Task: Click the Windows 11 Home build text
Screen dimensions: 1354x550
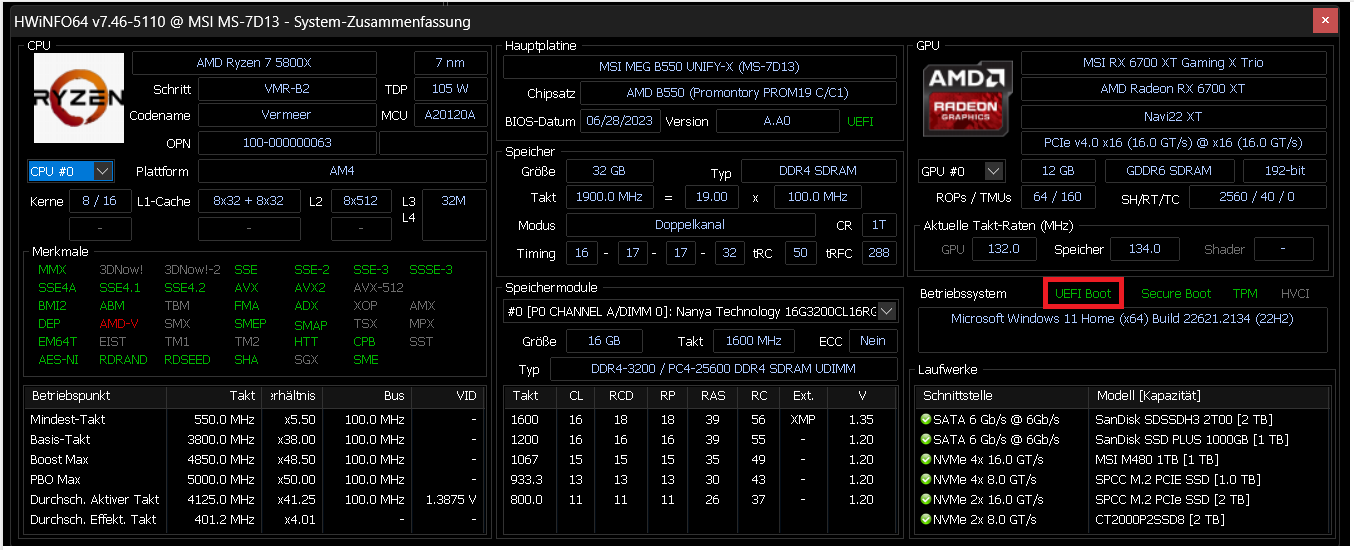Action: pyautogui.click(x=1122, y=319)
